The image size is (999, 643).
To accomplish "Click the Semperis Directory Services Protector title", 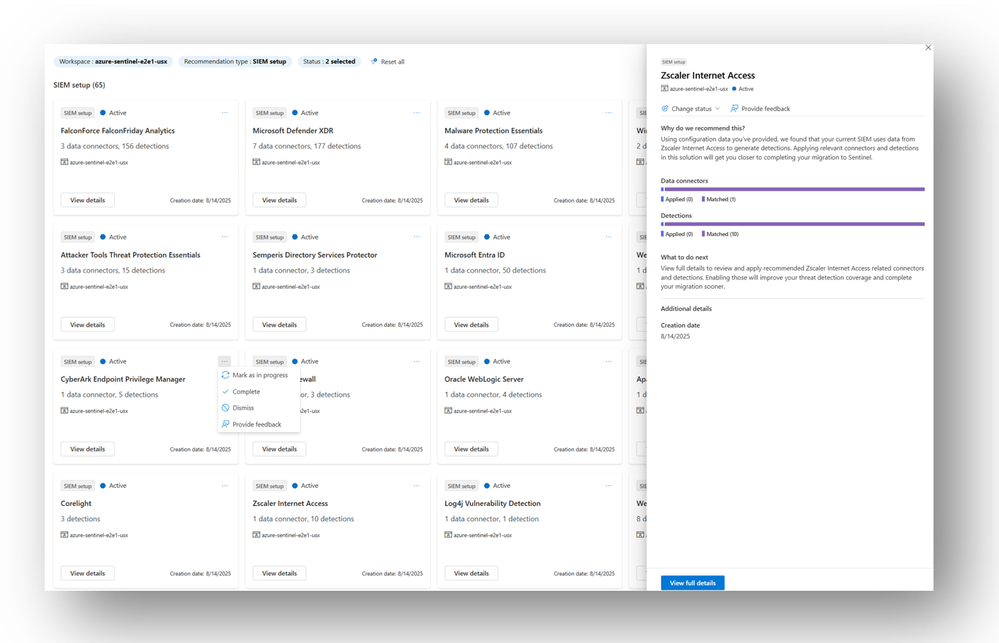I will [x=315, y=255].
